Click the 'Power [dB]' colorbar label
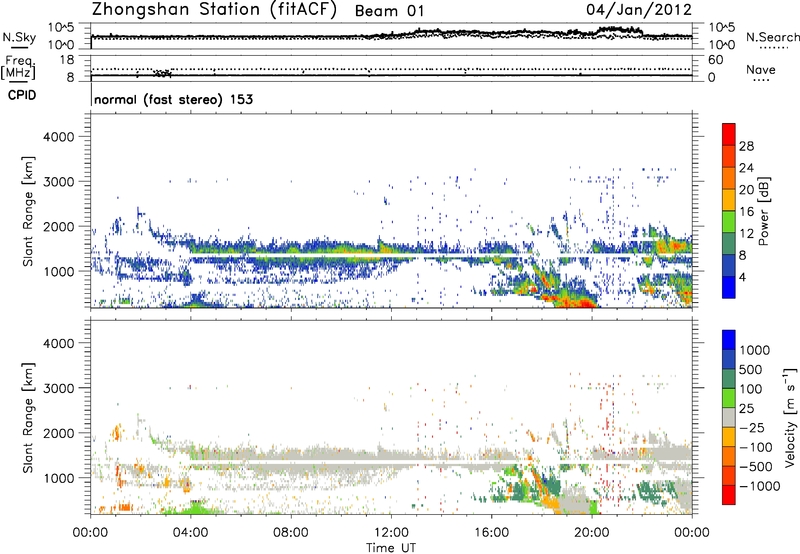 pos(763,211)
